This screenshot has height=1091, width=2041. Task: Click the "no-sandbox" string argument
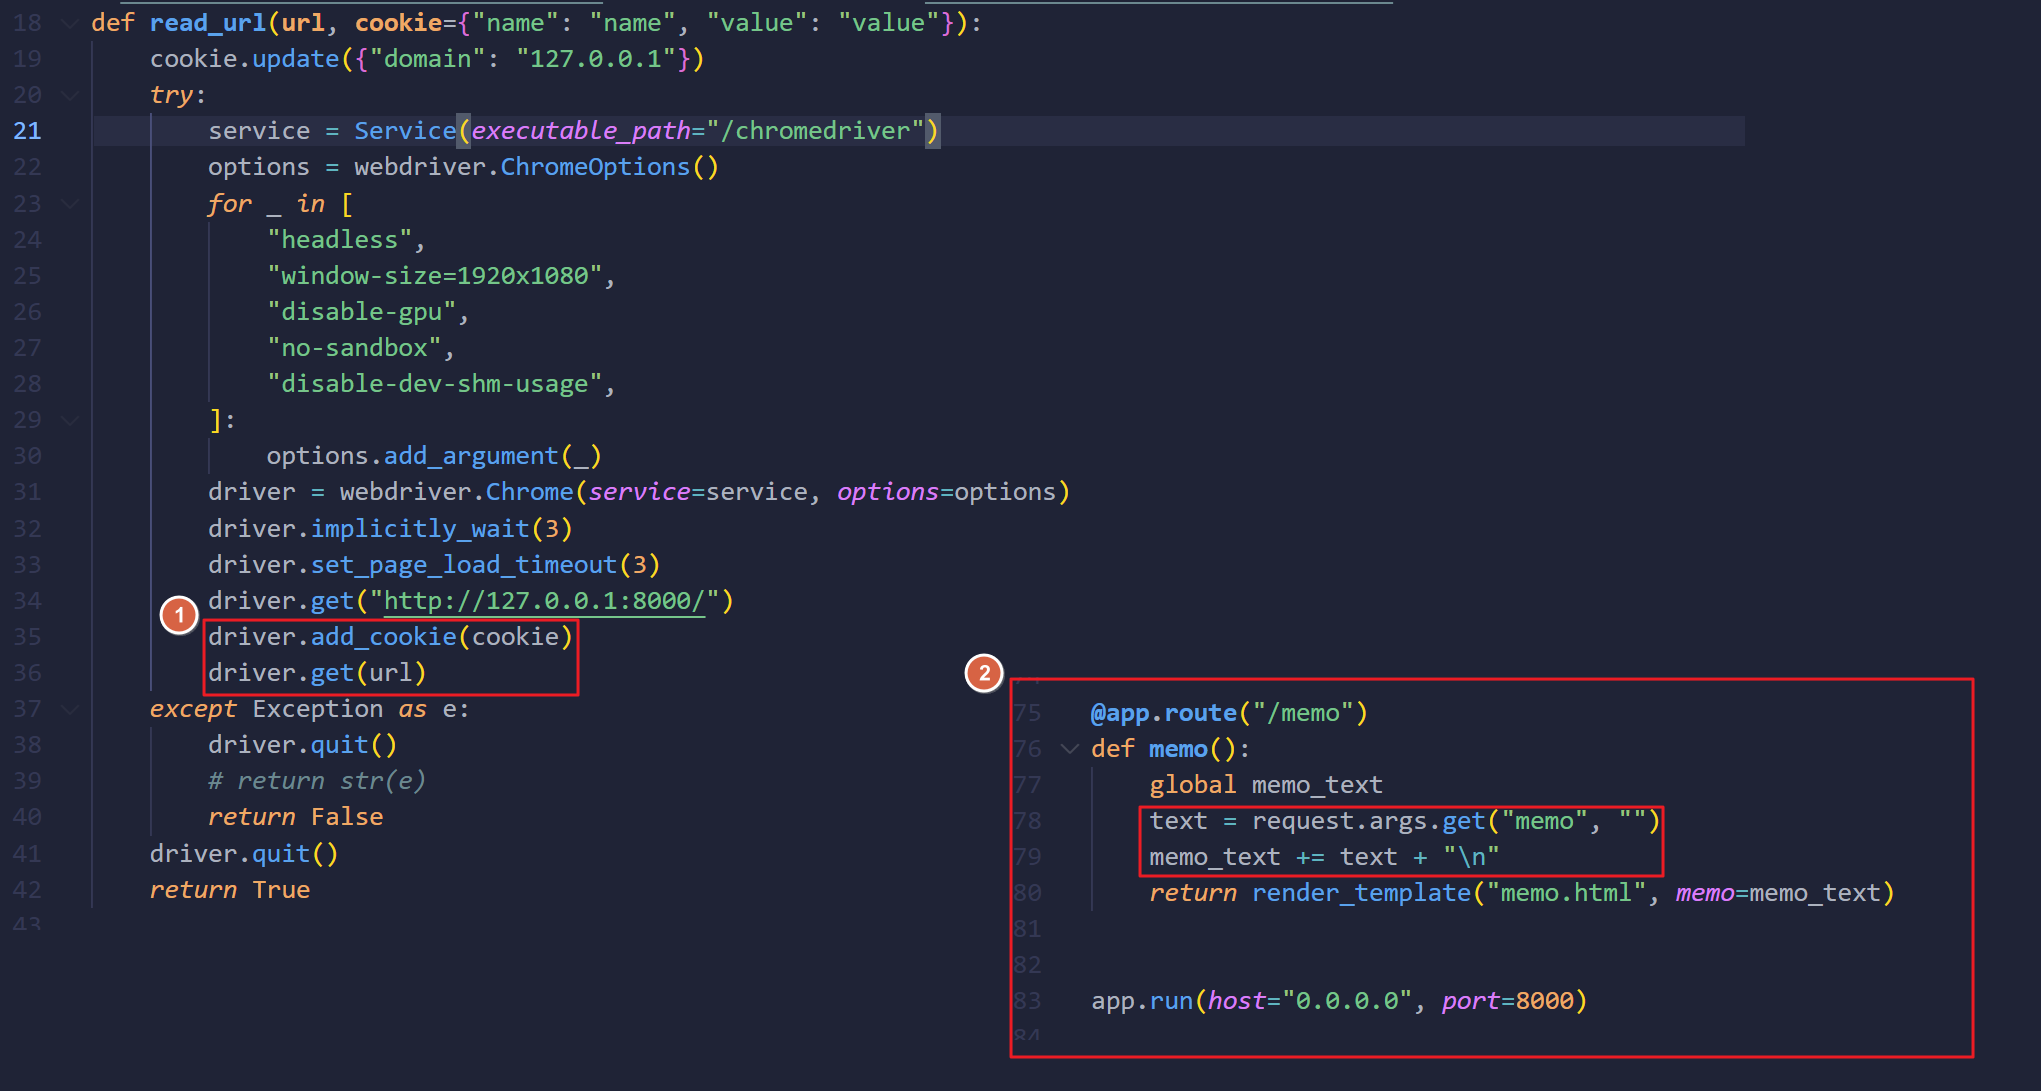[354, 348]
